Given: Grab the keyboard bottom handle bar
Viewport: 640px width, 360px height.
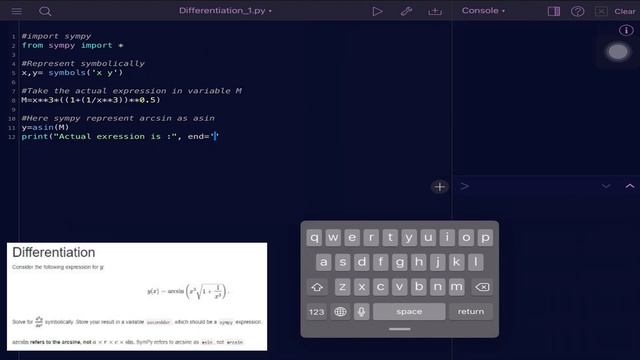Looking at the screenshot, I should pos(400,329).
